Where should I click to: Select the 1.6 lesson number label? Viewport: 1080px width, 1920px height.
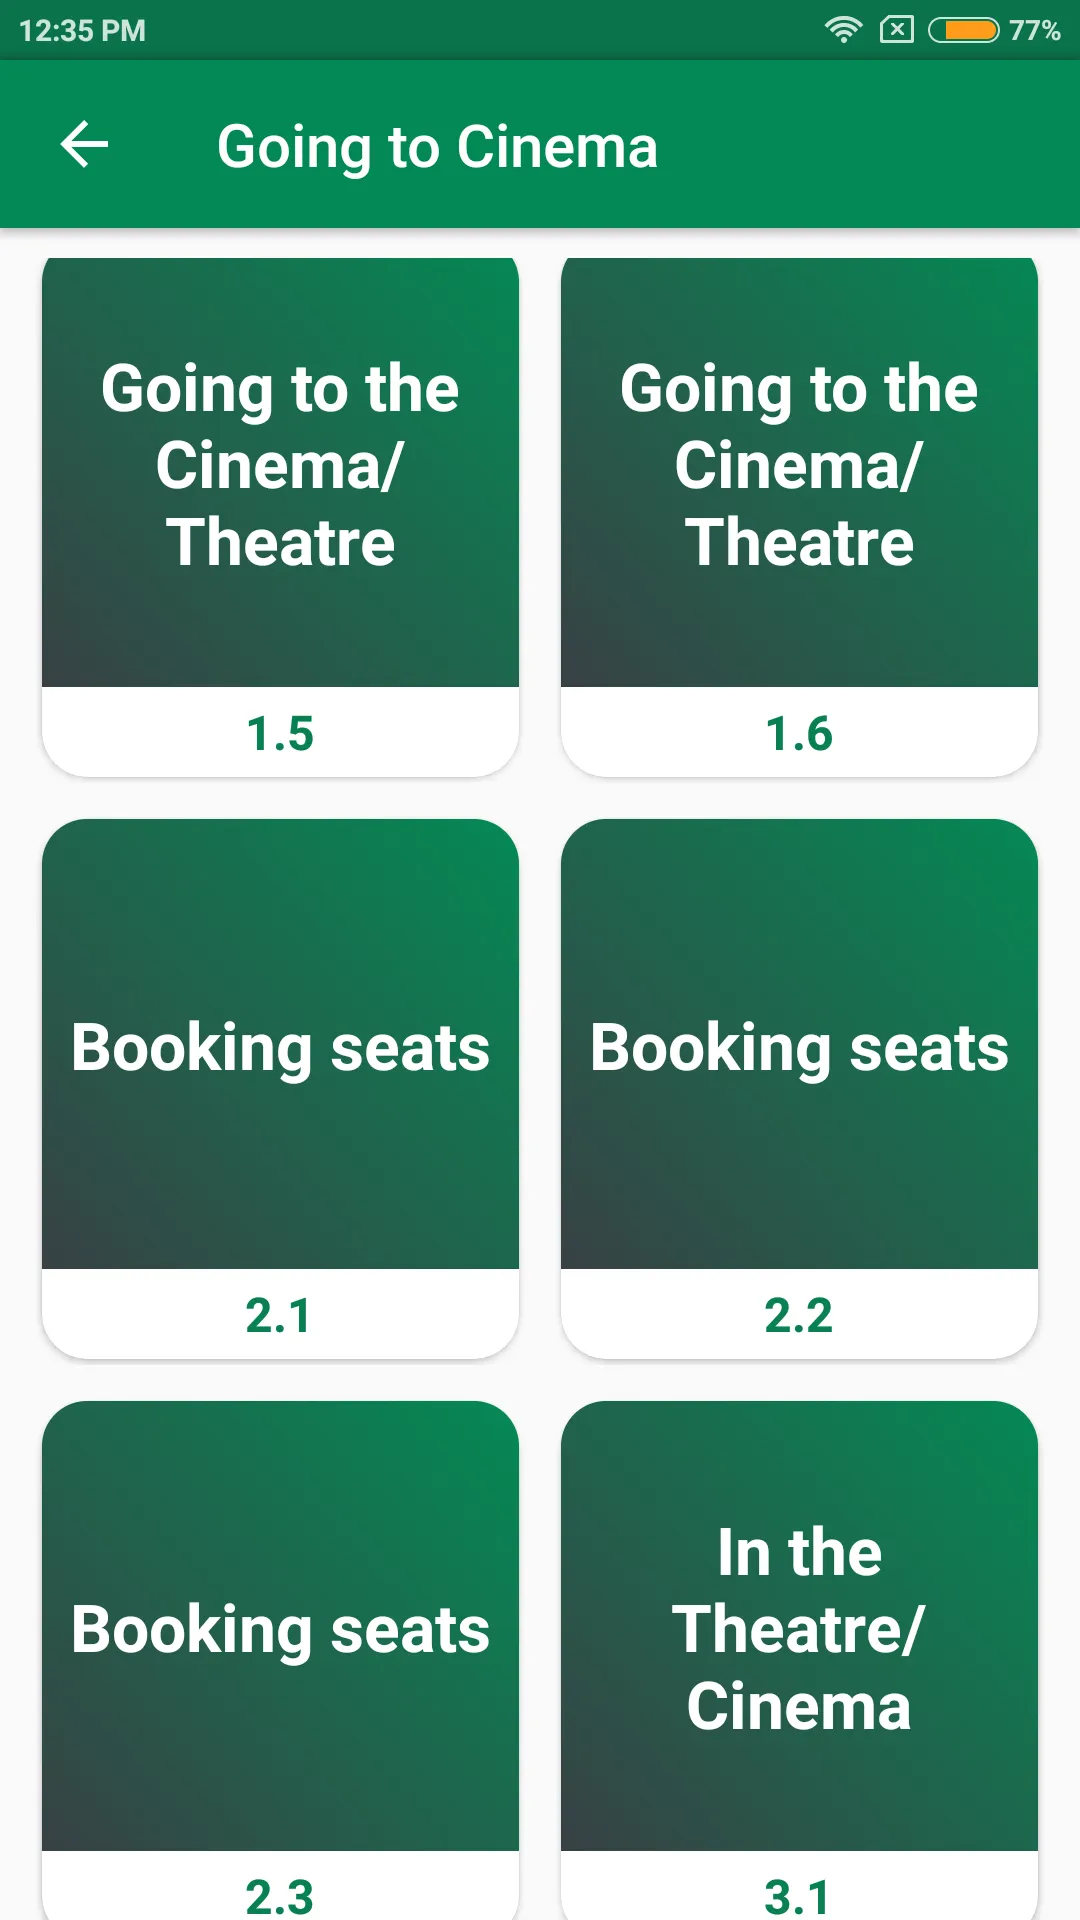click(x=799, y=734)
